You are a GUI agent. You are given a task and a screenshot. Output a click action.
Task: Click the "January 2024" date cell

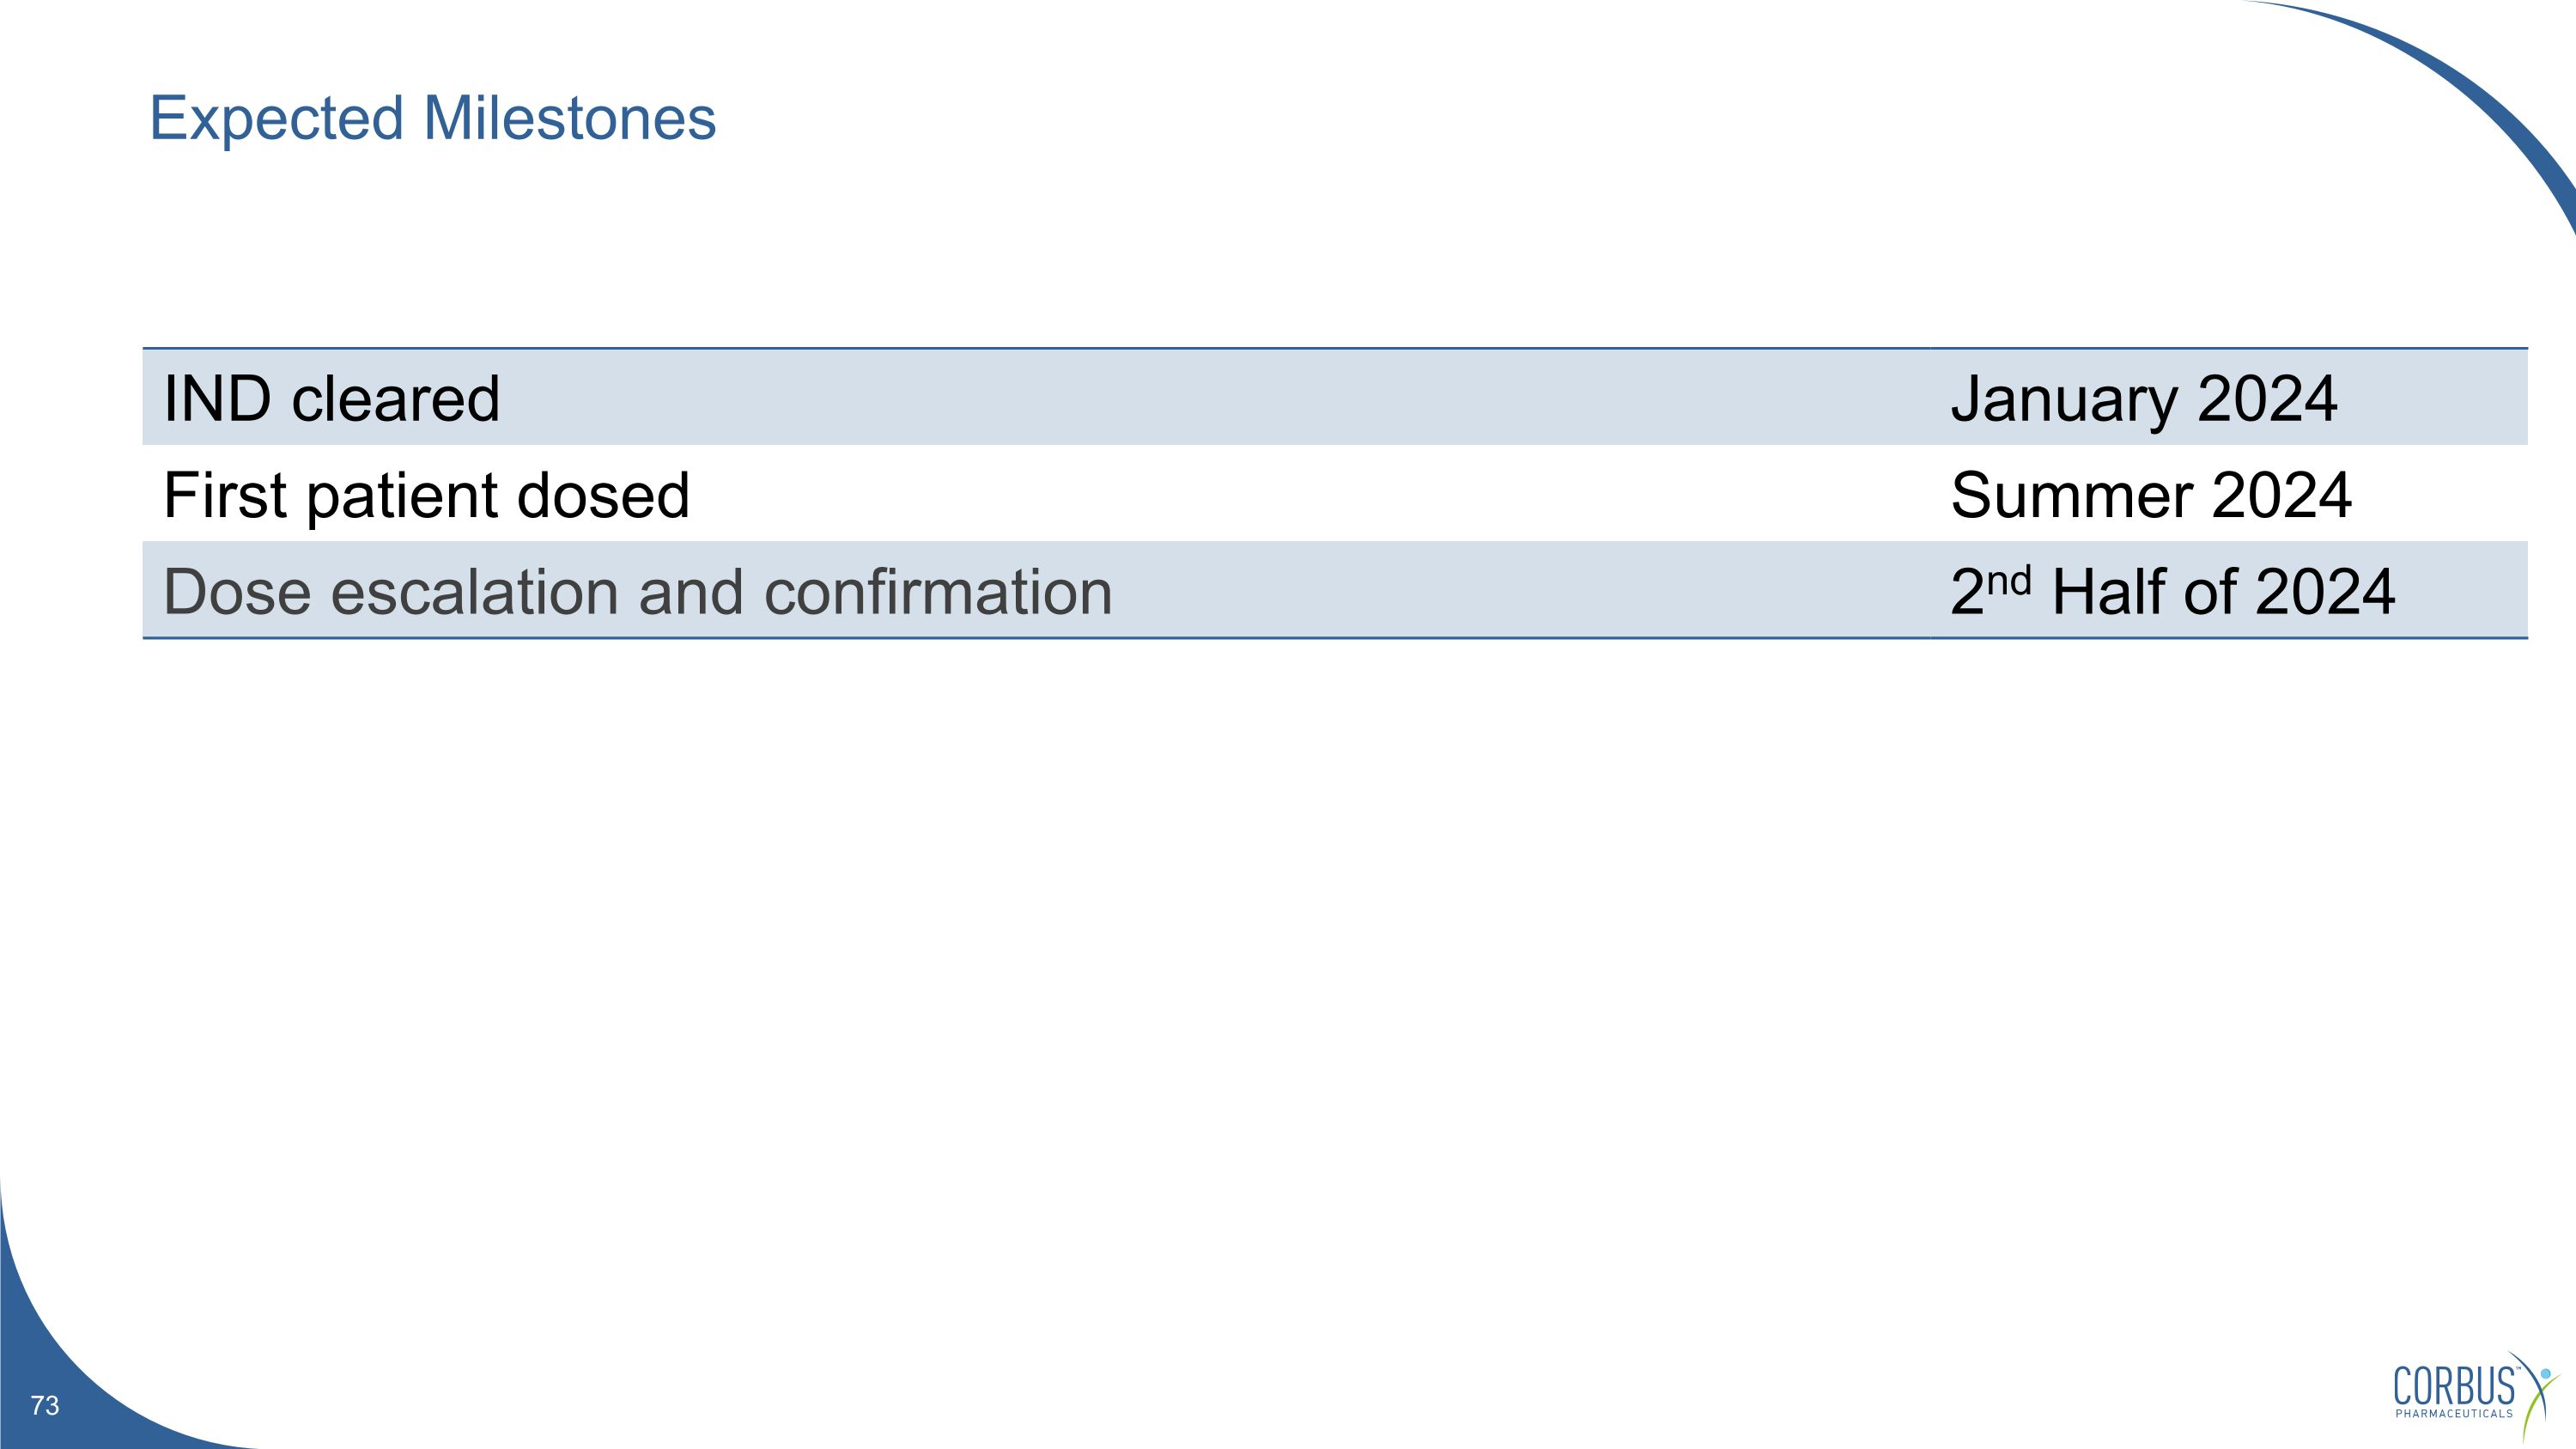coord(2144,399)
